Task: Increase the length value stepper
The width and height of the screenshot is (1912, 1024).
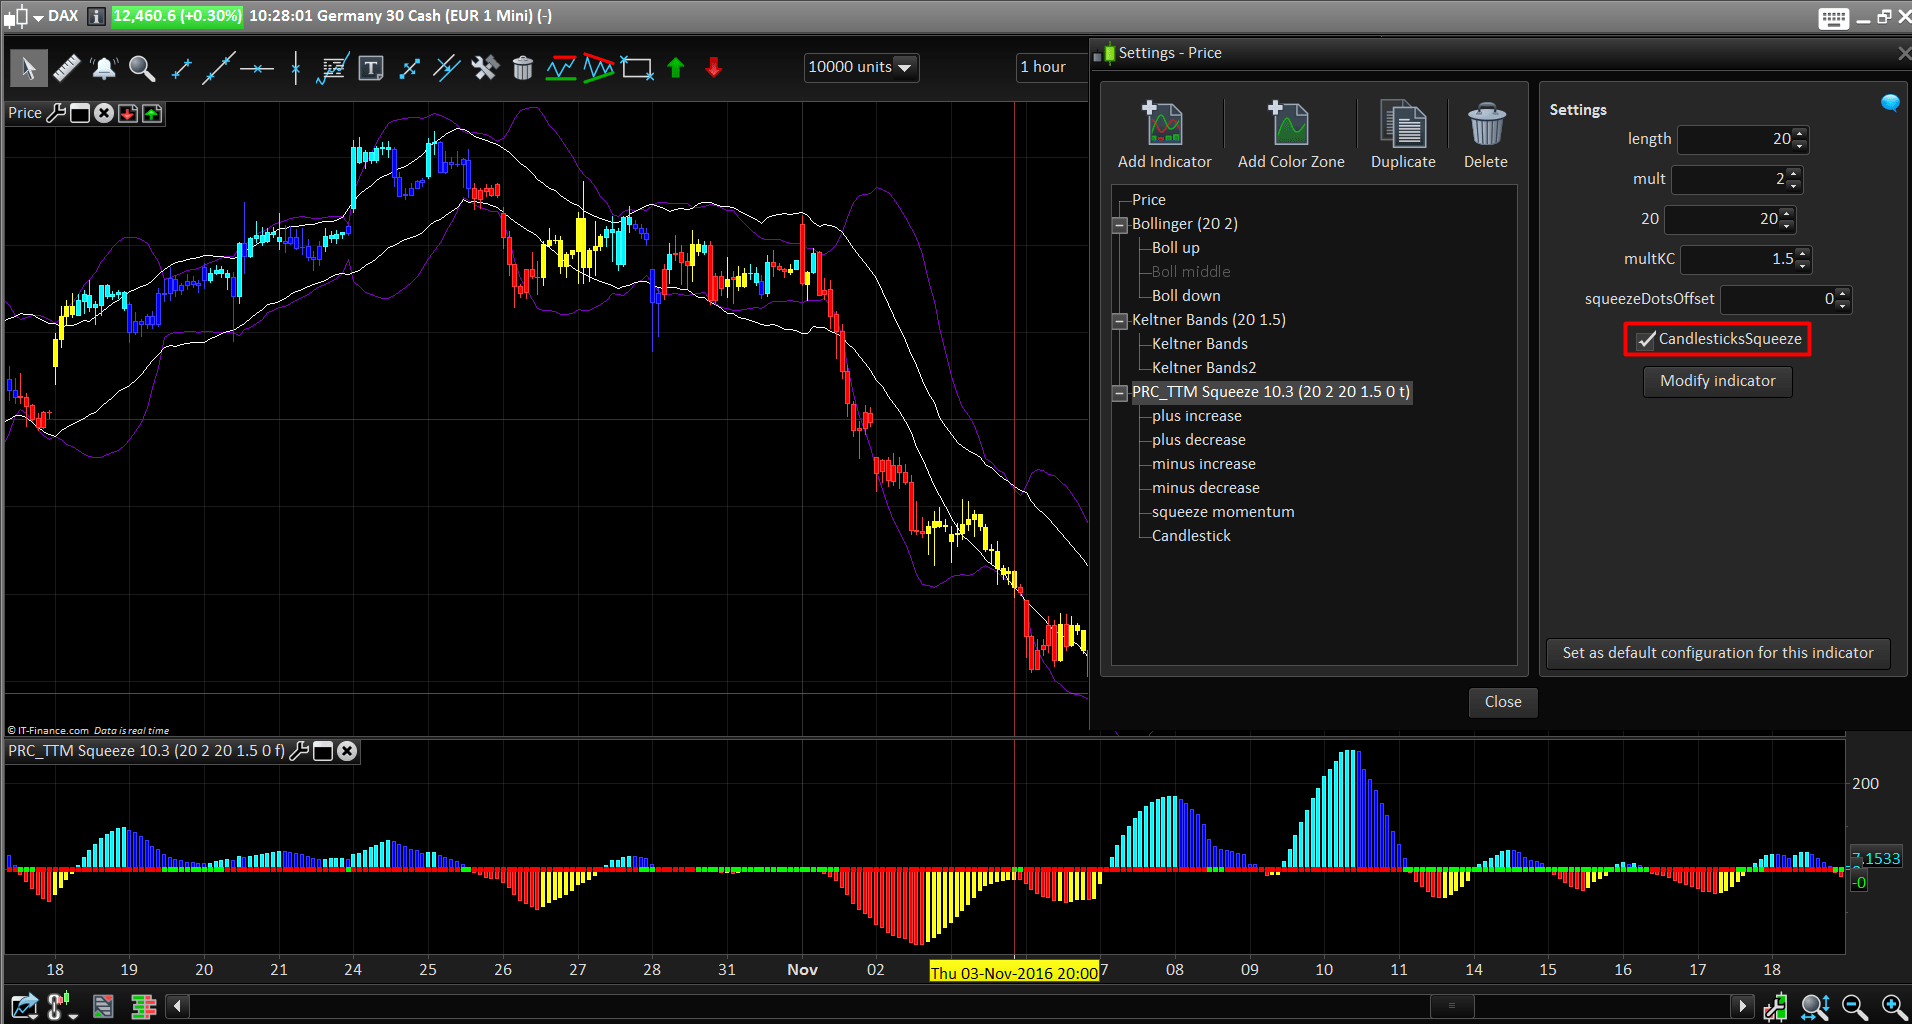Action: click(x=1800, y=134)
